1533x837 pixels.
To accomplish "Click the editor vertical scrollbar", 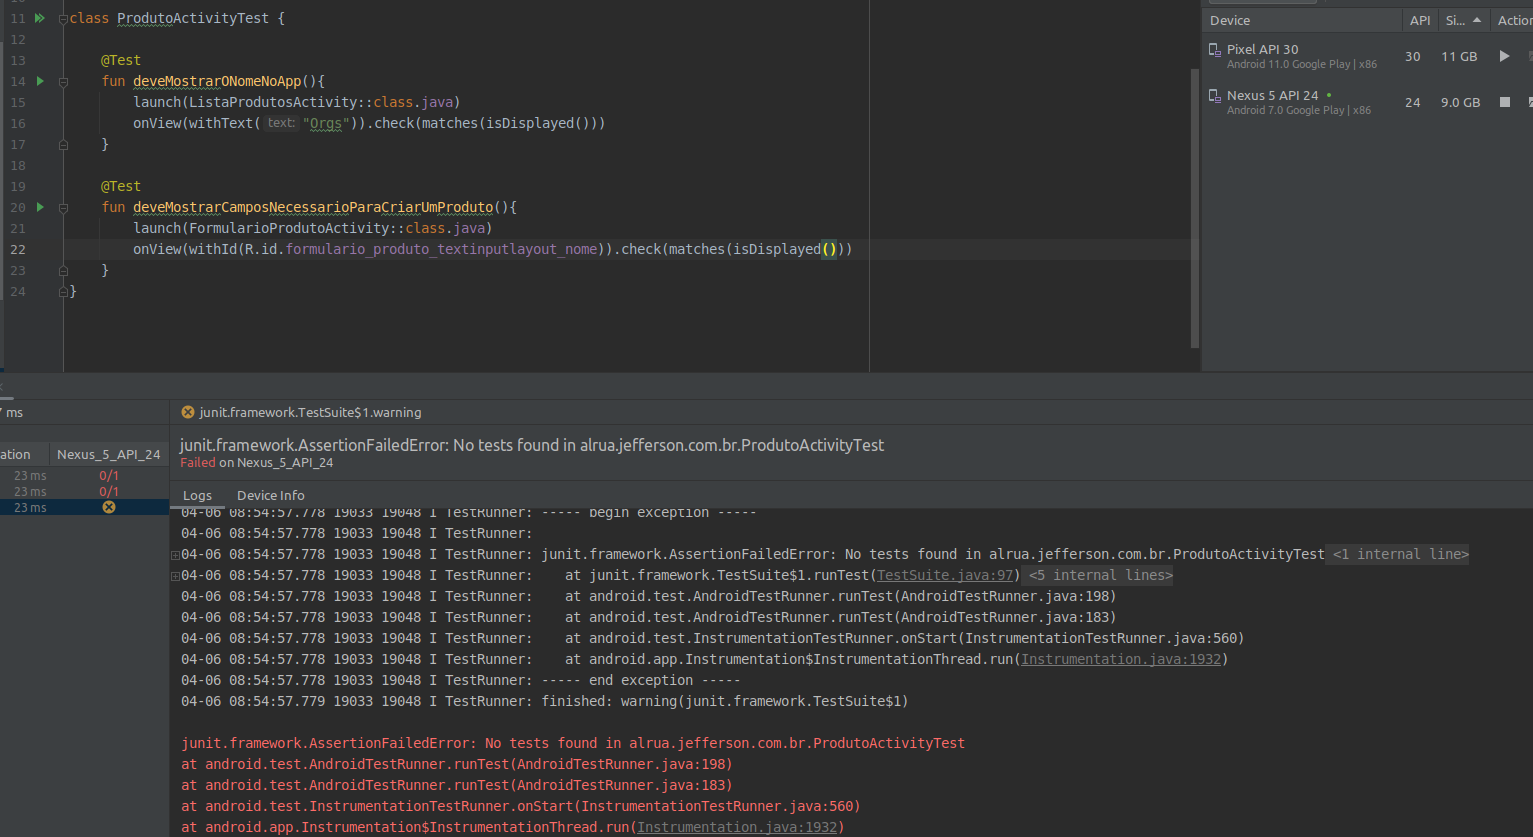I will pos(1195,208).
